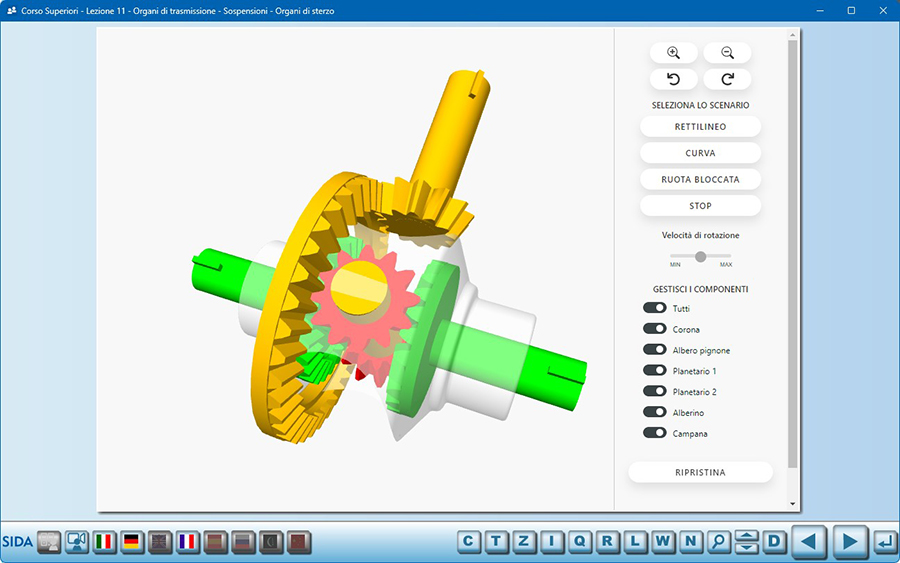900x563 pixels.
Task: Toggle the Tutti components switch
Action: [x=655, y=308]
